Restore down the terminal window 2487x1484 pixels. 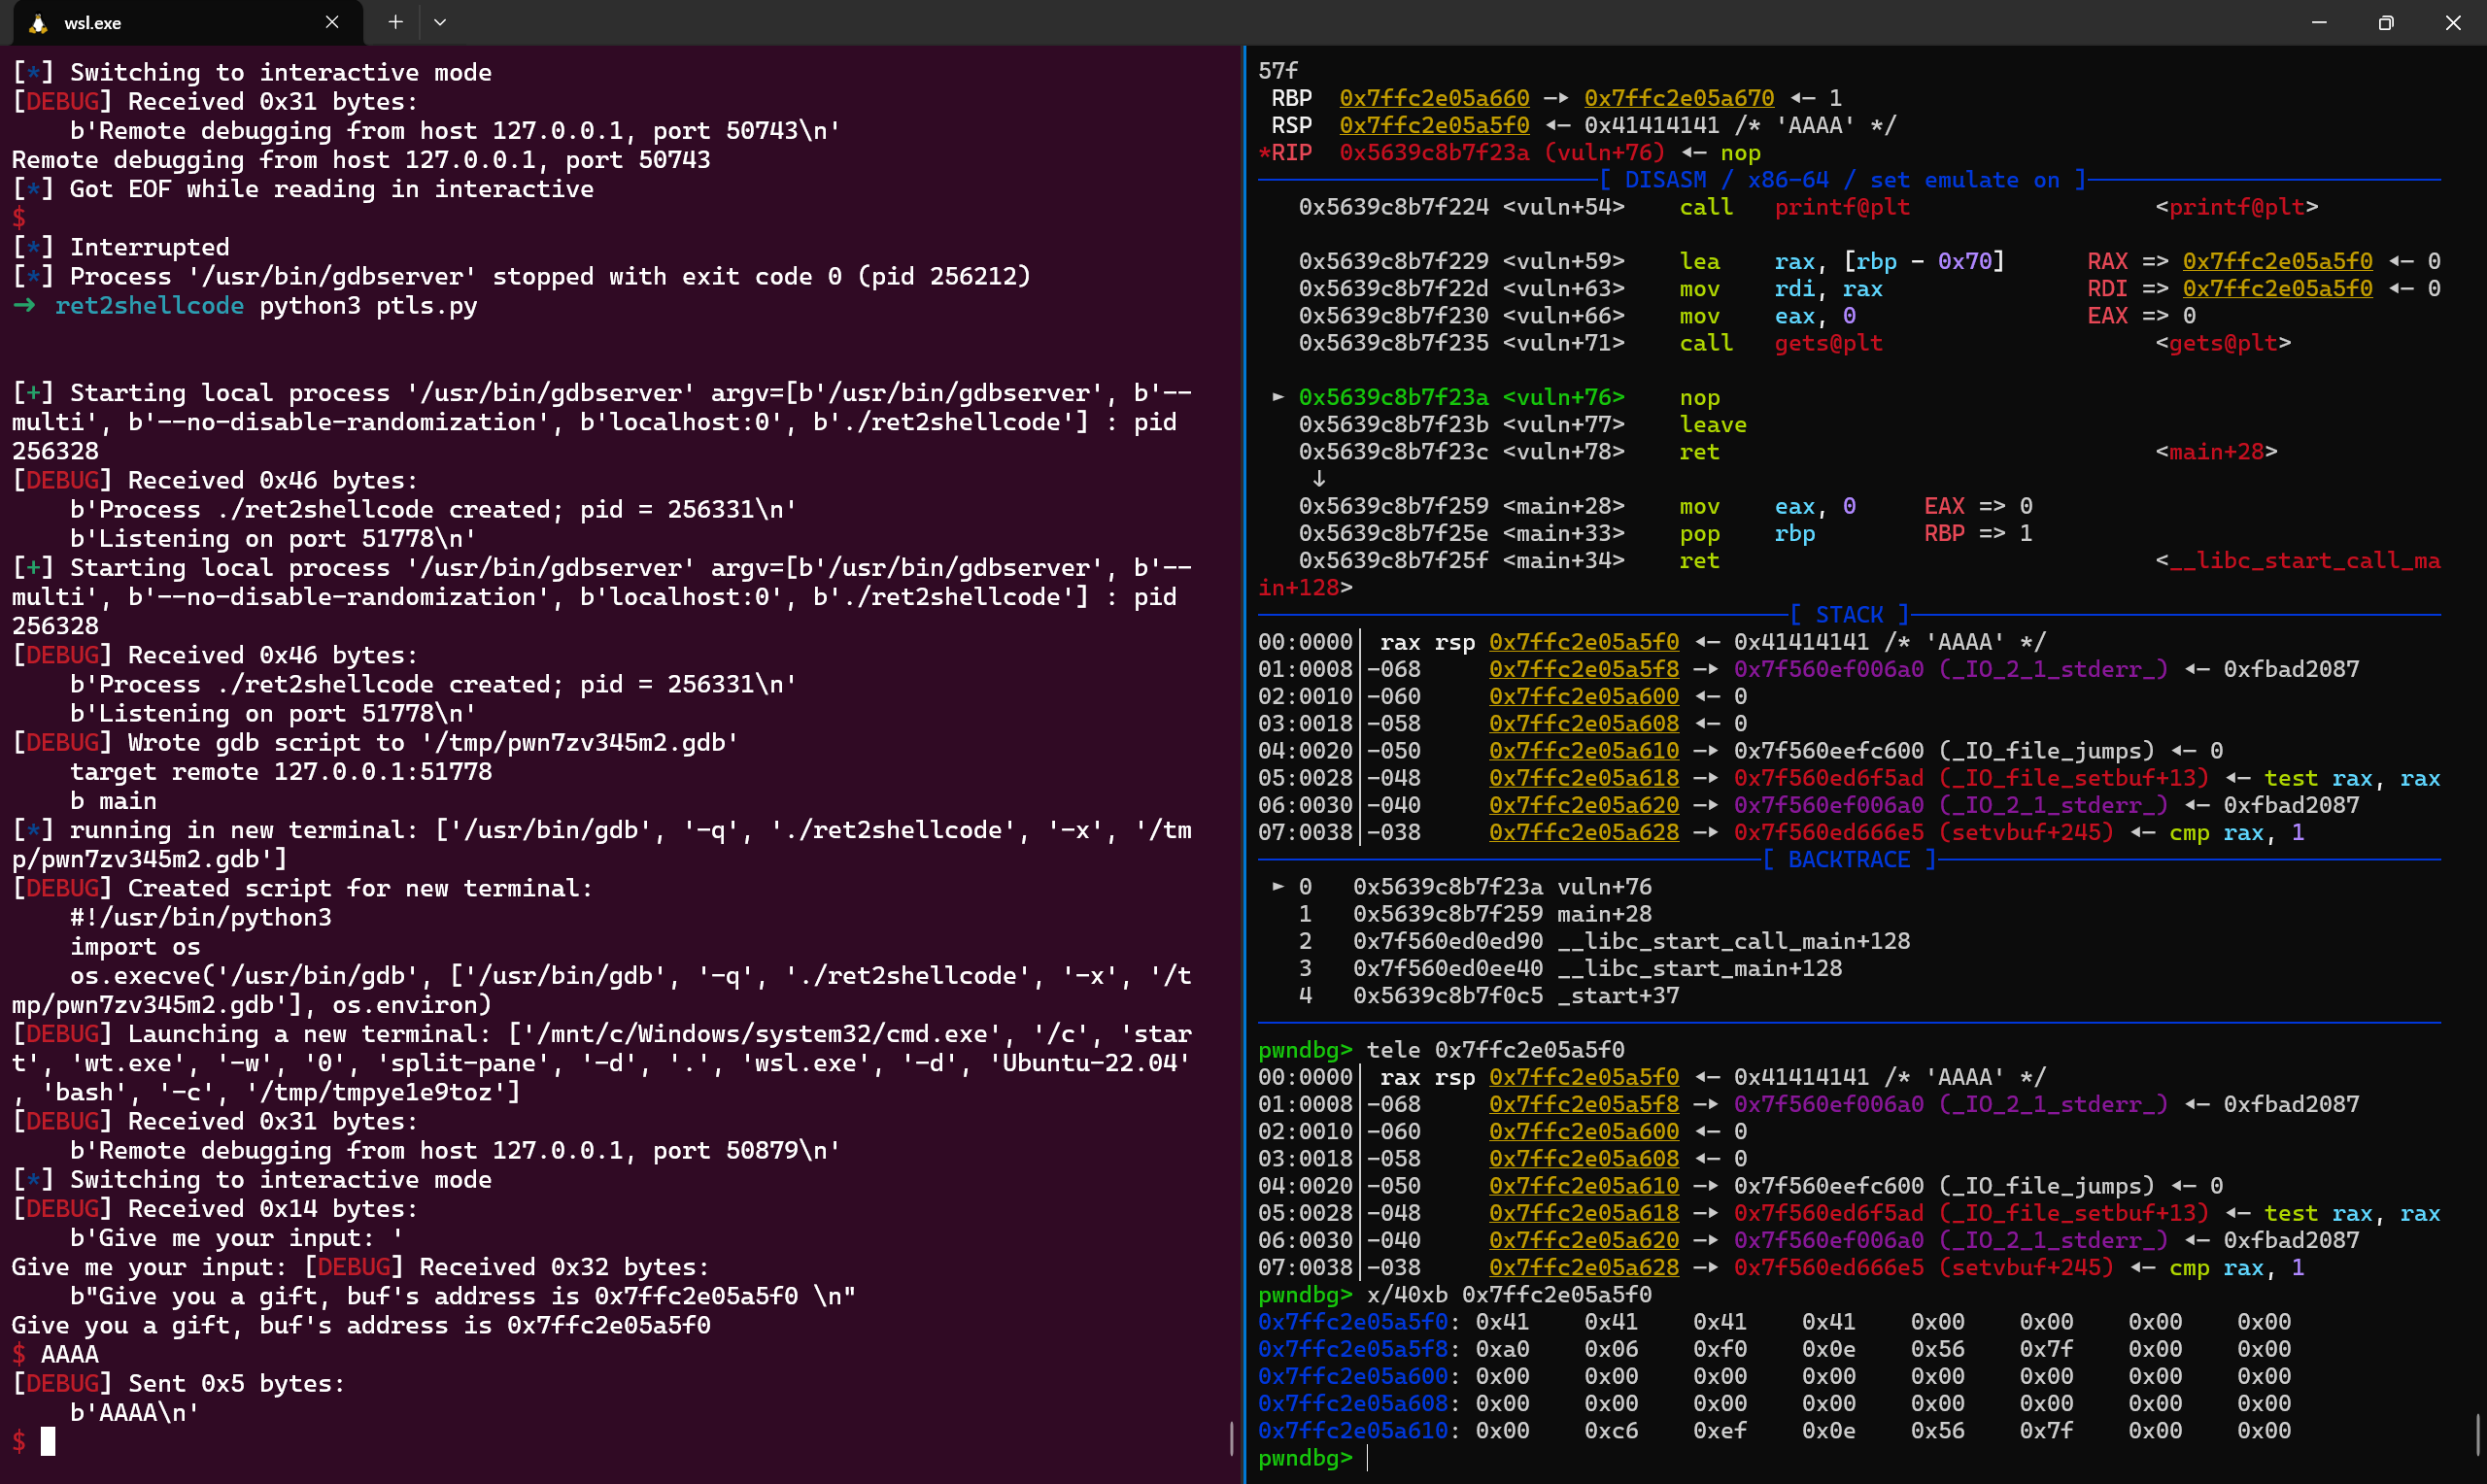[x=2386, y=22]
